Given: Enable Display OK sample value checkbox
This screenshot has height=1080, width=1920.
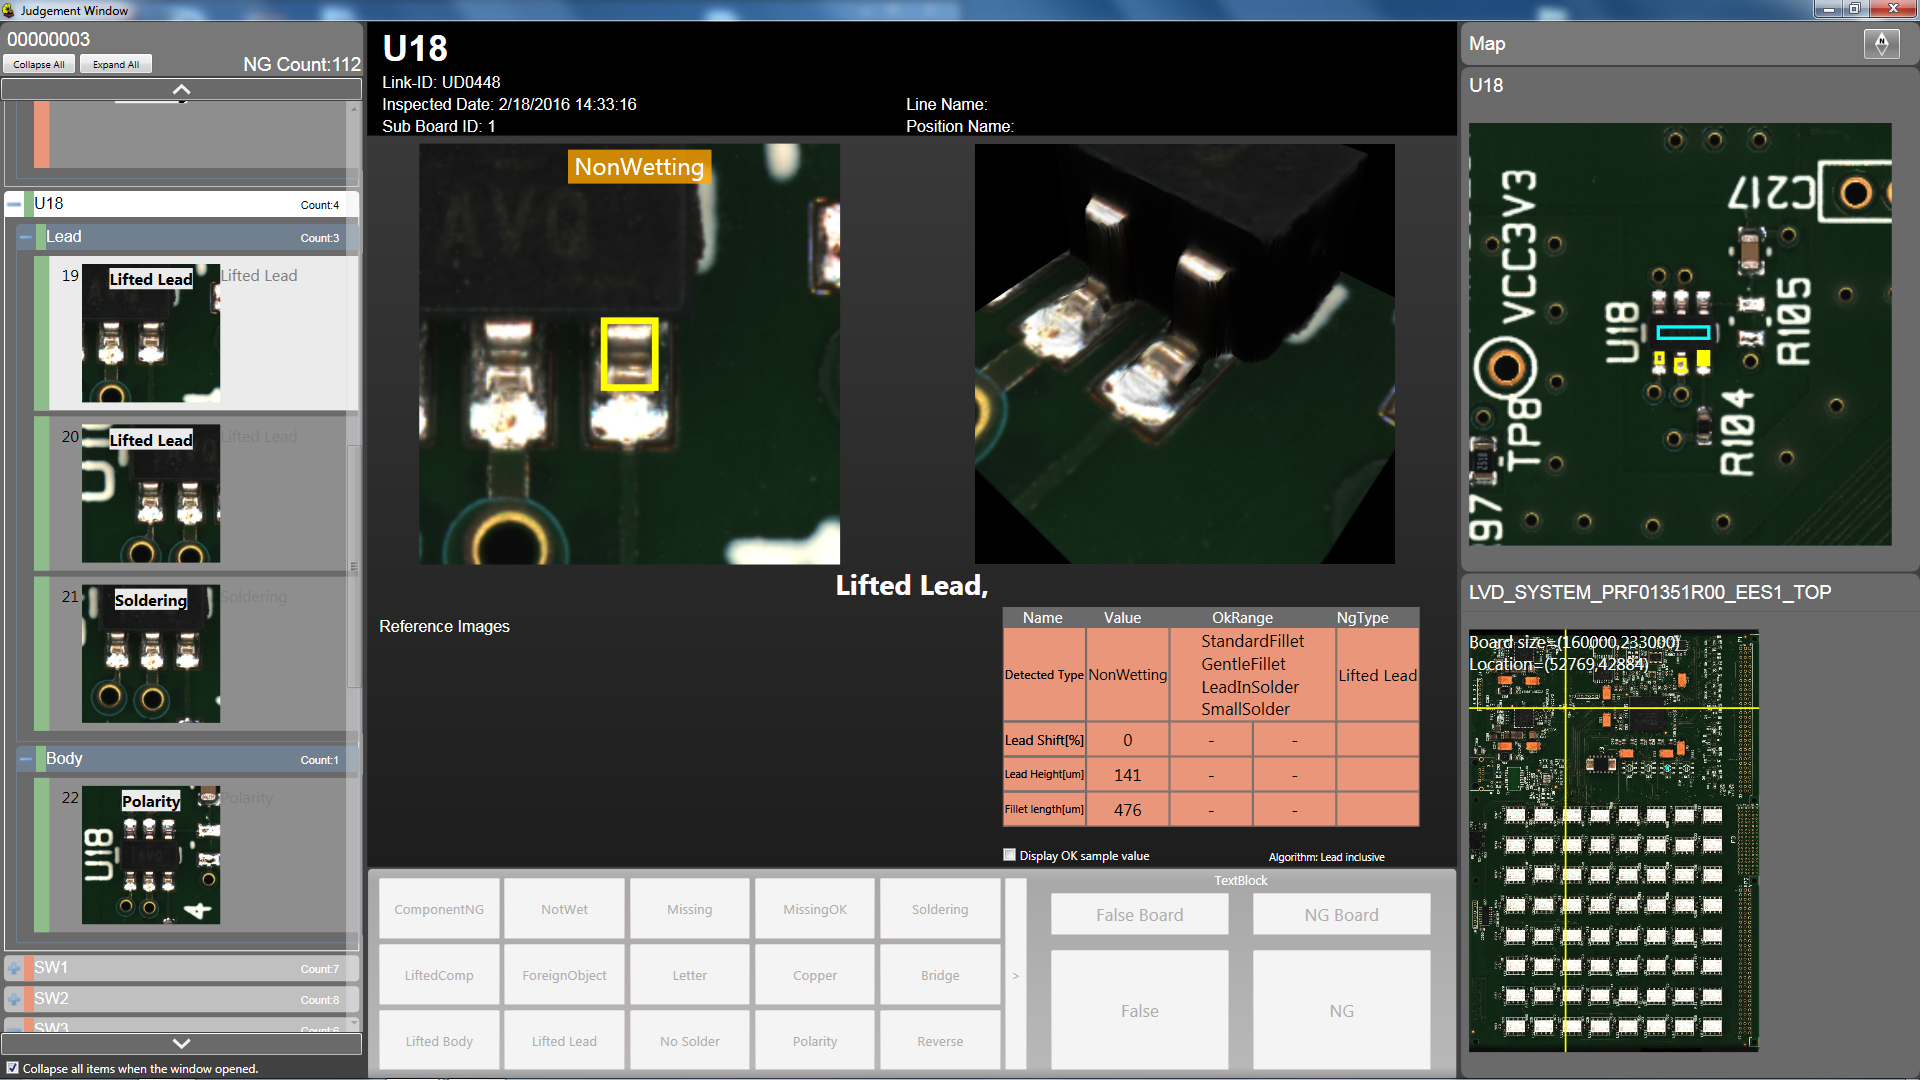Looking at the screenshot, I should (x=1010, y=855).
